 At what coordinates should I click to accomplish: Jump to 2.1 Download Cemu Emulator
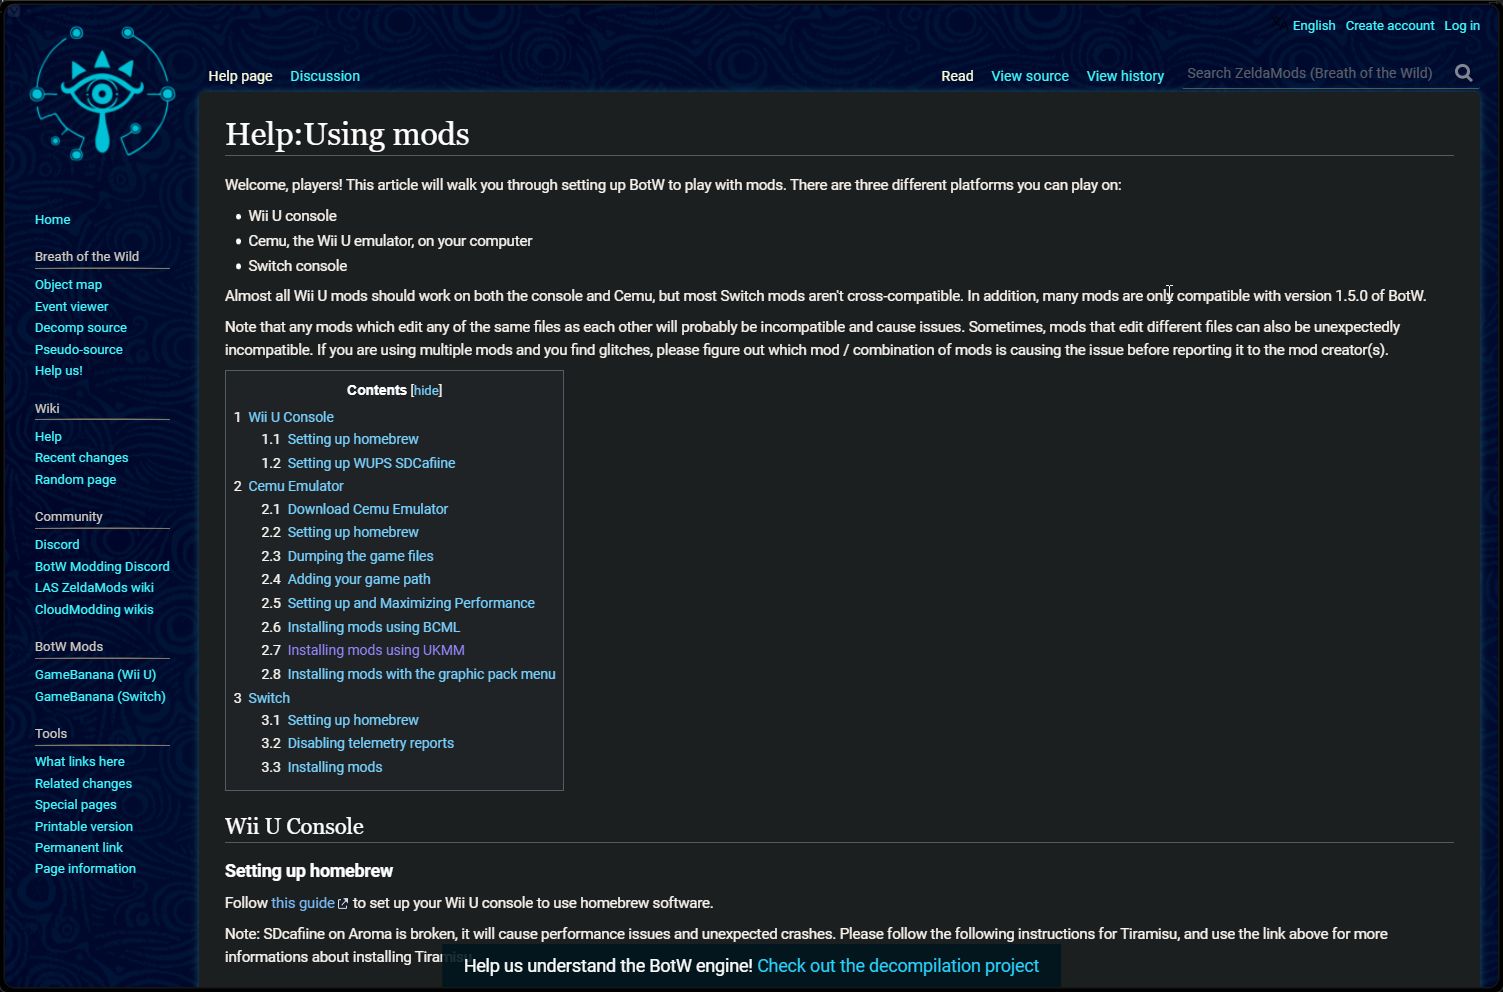(355, 509)
